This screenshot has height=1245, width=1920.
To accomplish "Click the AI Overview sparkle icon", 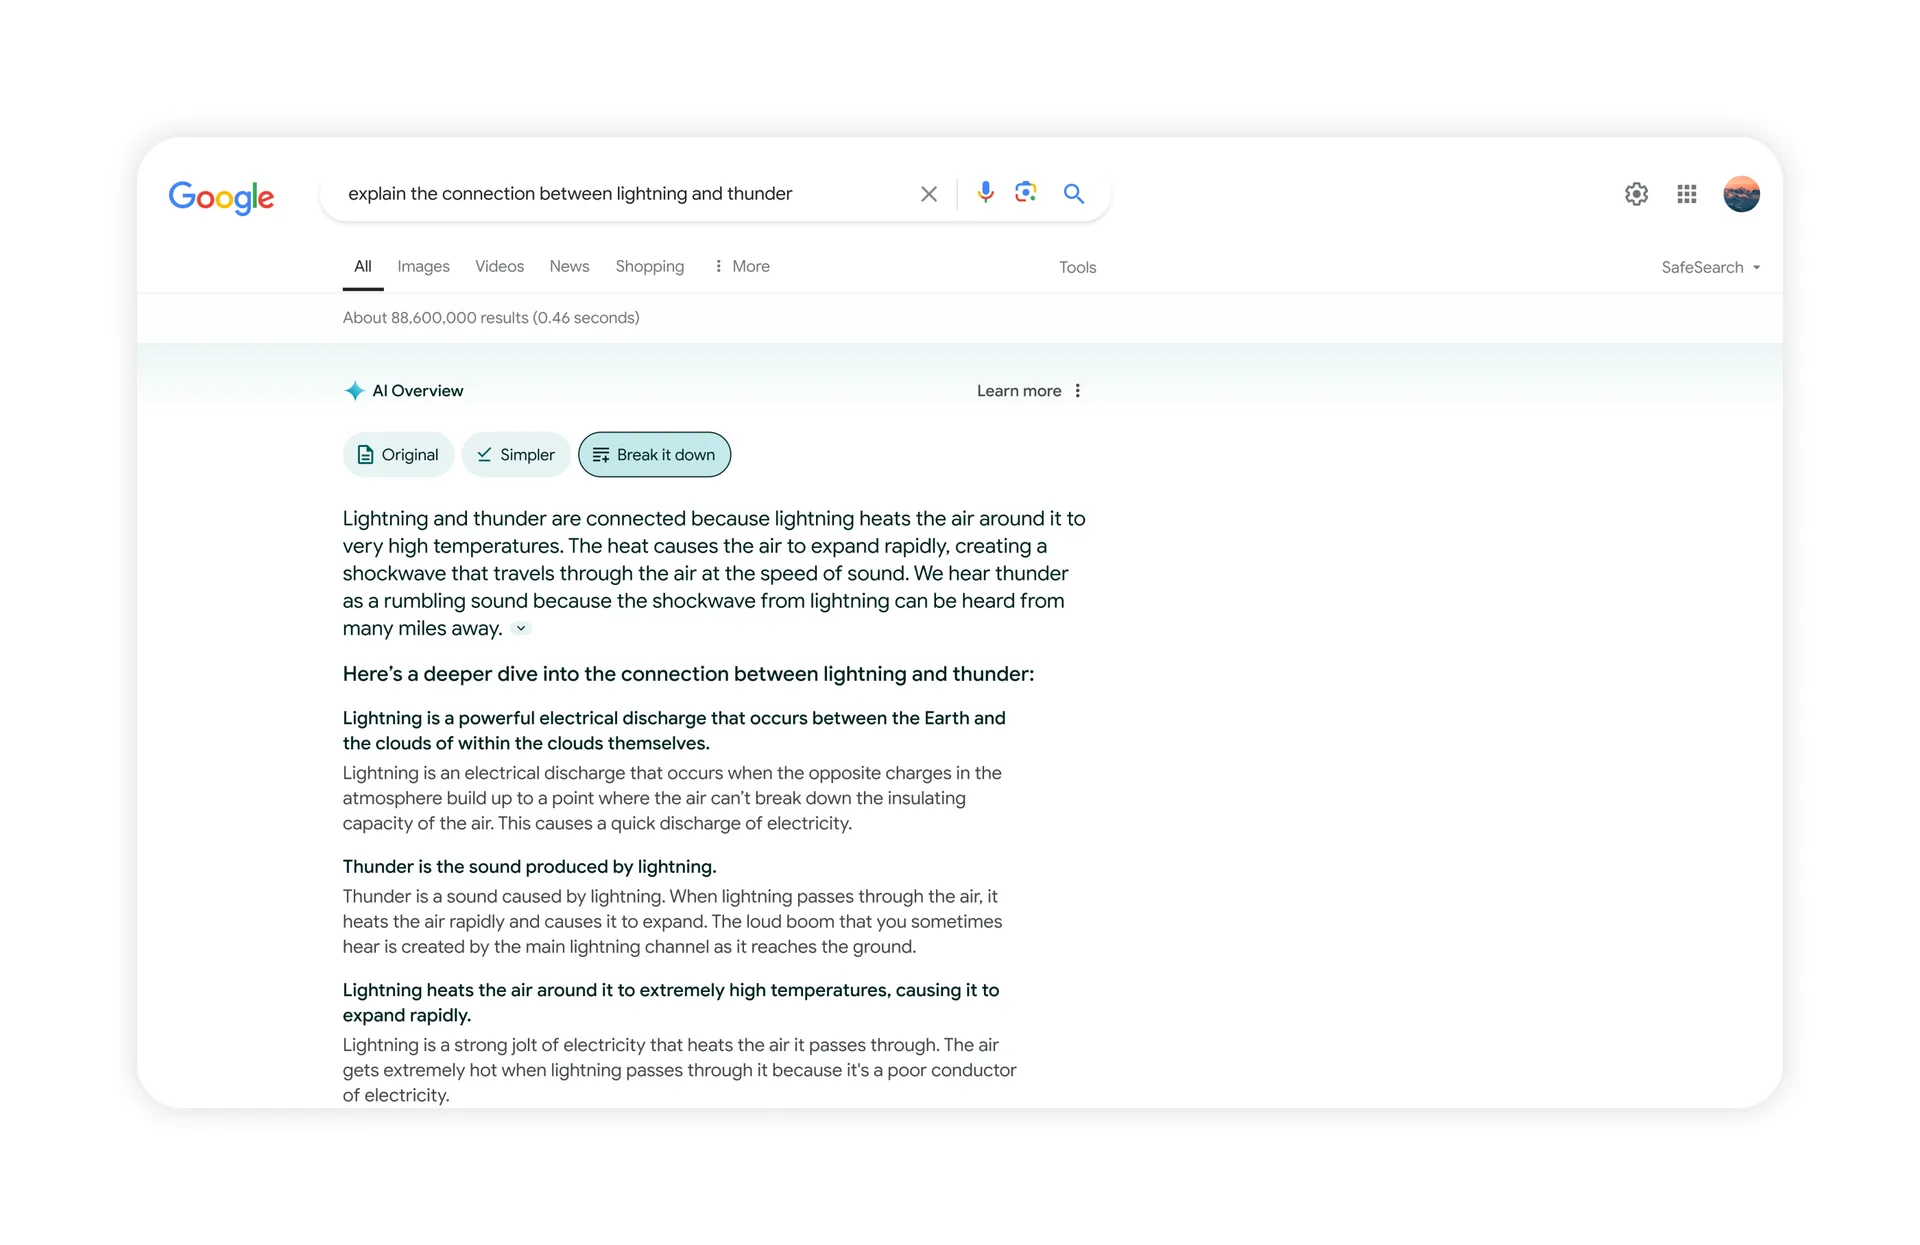I will (354, 390).
